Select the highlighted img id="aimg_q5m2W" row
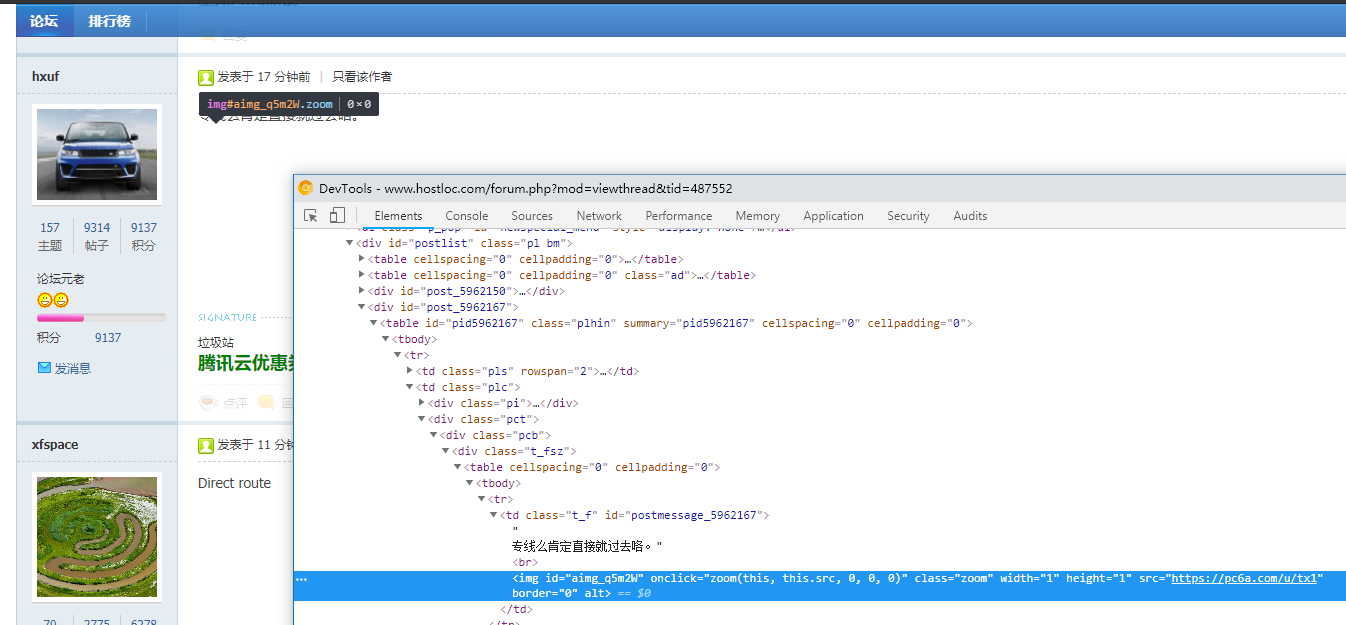 819,586
